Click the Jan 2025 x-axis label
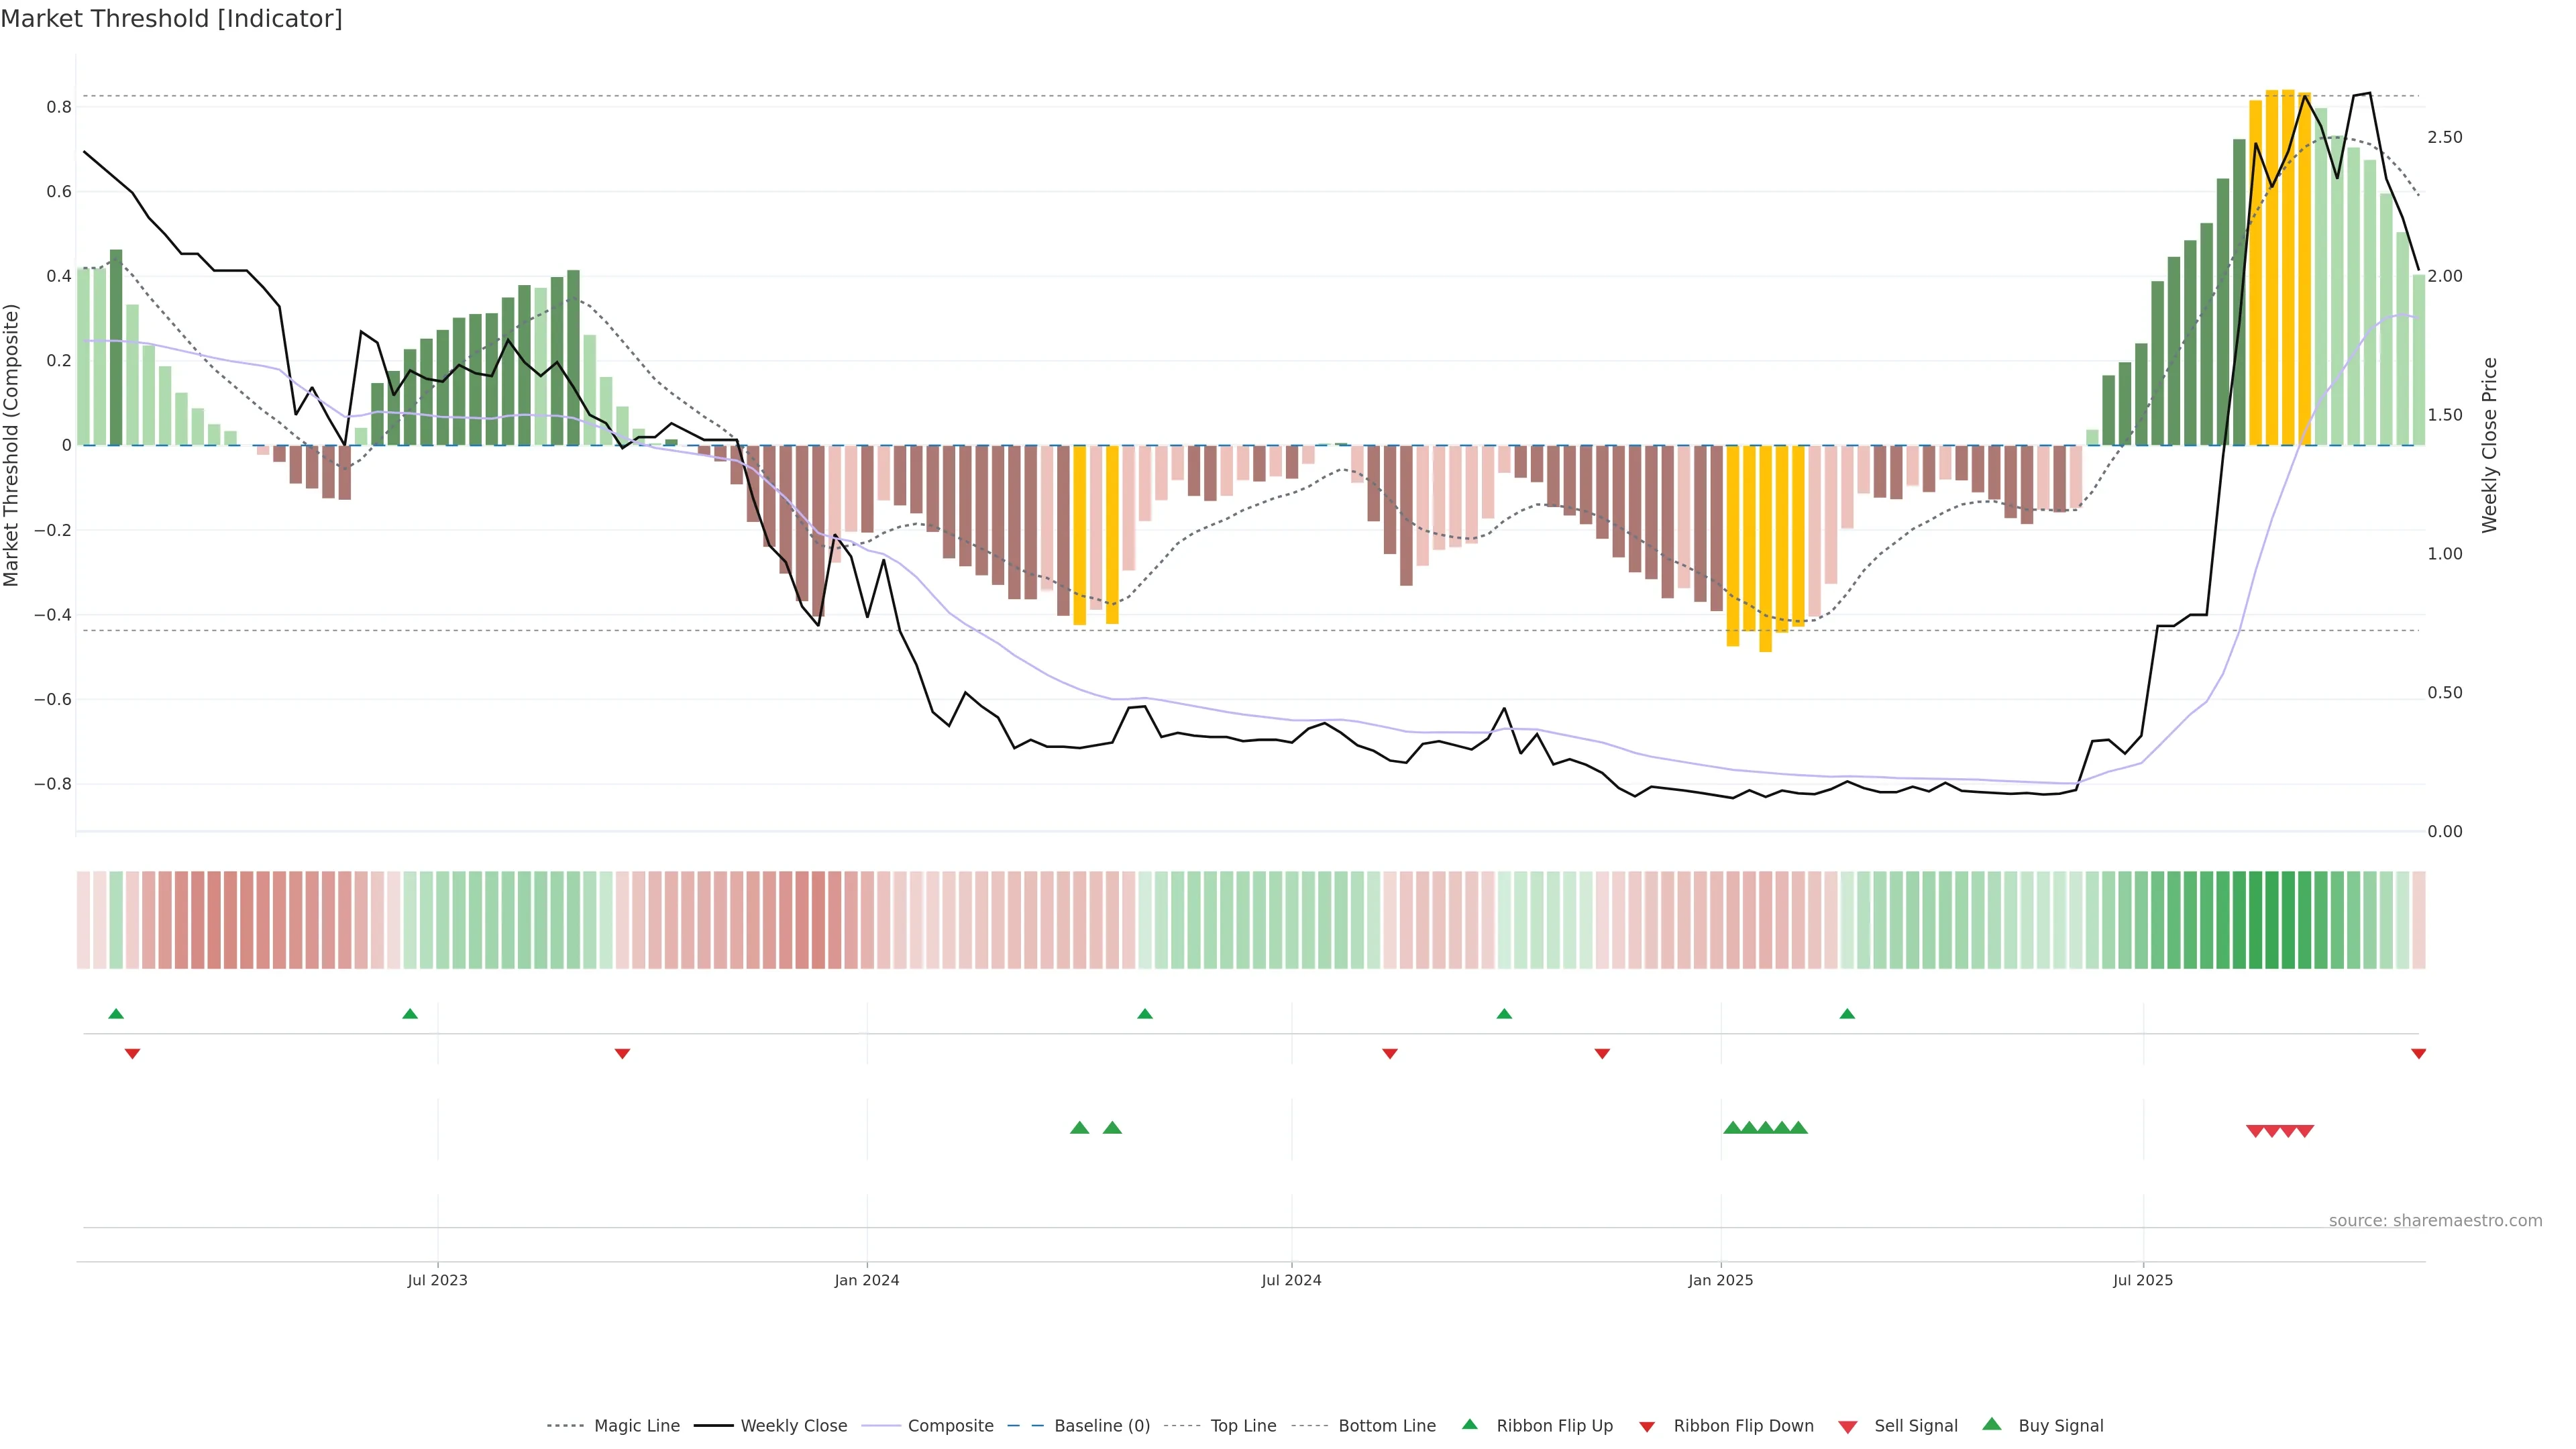This screenshot has width=2576, height=1449. 1720,1280
